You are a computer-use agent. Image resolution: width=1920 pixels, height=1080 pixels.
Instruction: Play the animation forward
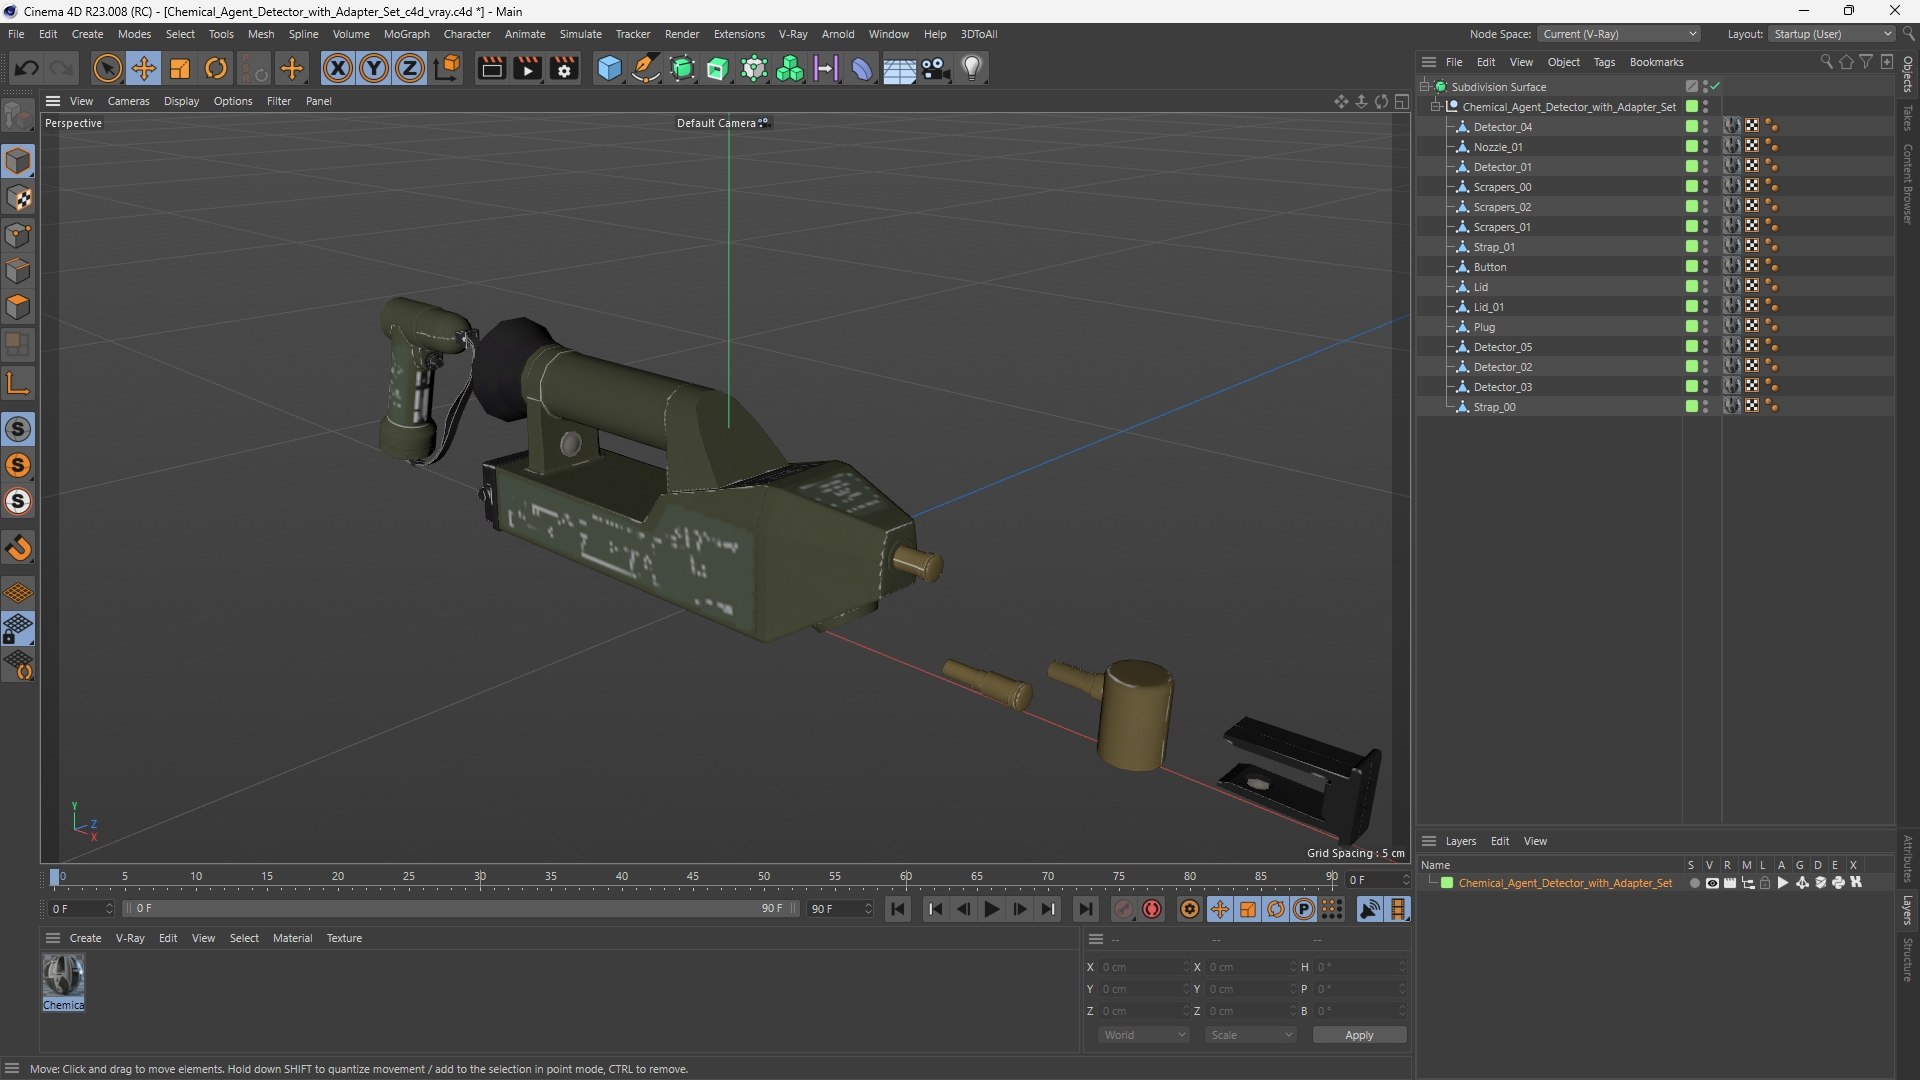(x=991, y=909)
